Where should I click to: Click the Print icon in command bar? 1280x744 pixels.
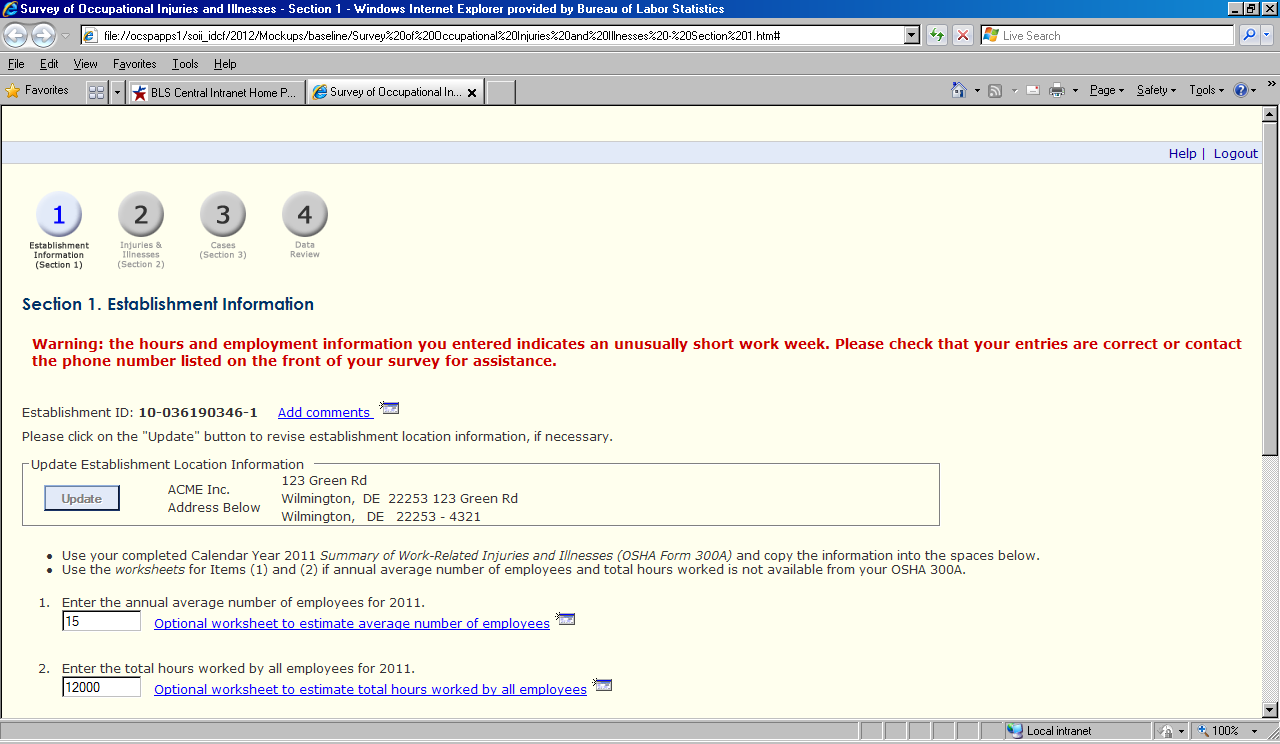click(x=1057, y=90)
